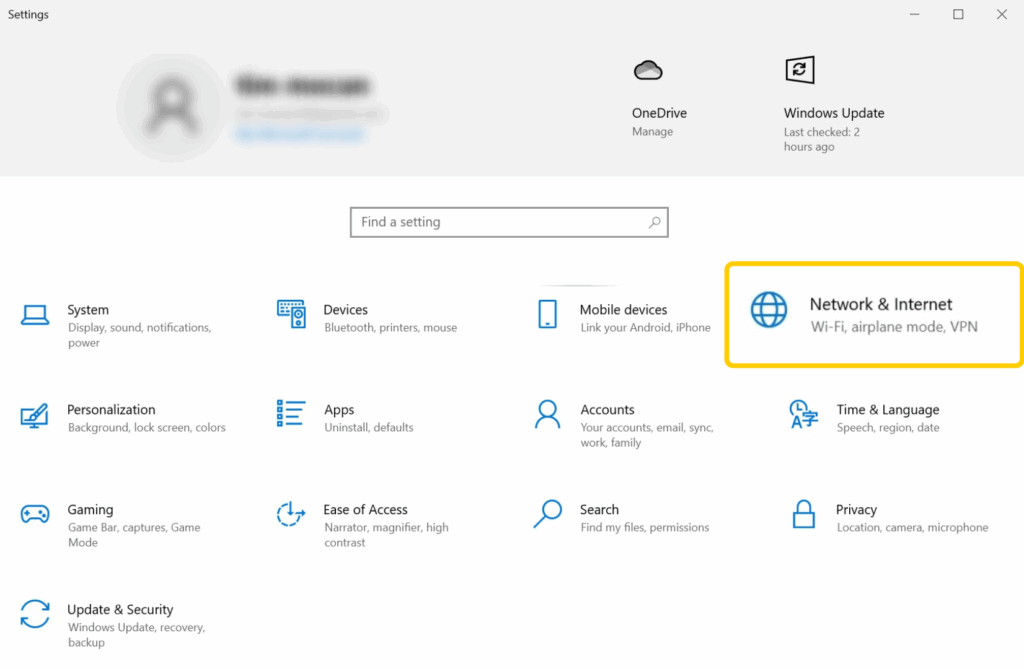Open Privacy padlock icon
The width and height of the screenshot is (1024, 669).
pyautogui.click(x=803, y=514)
